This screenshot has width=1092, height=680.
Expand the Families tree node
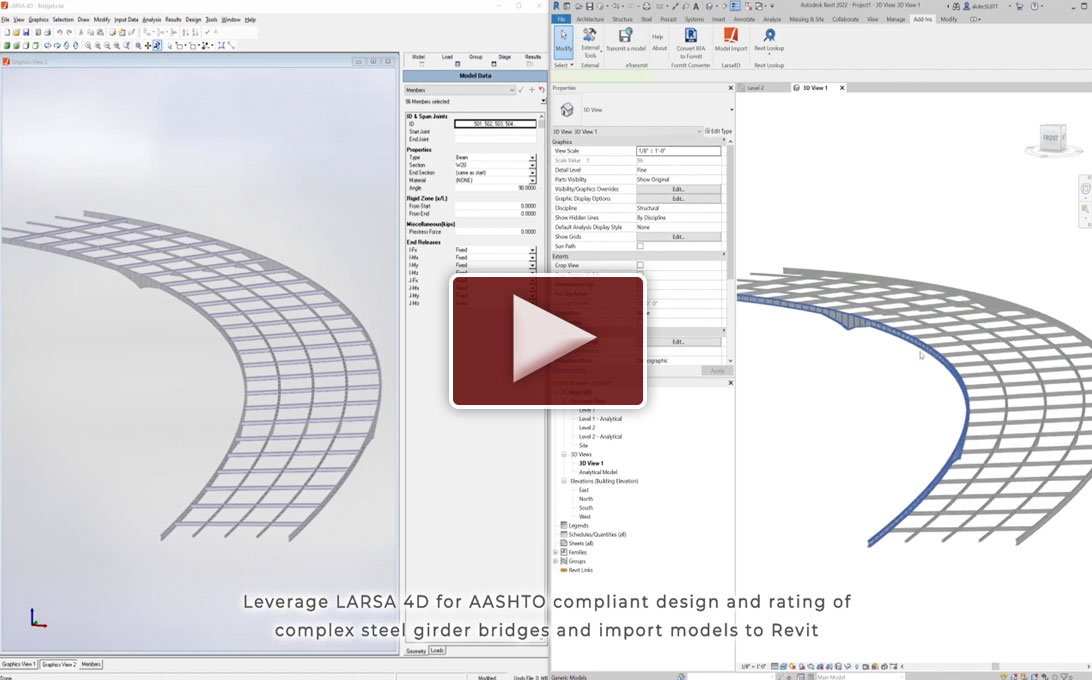(556, 552)
